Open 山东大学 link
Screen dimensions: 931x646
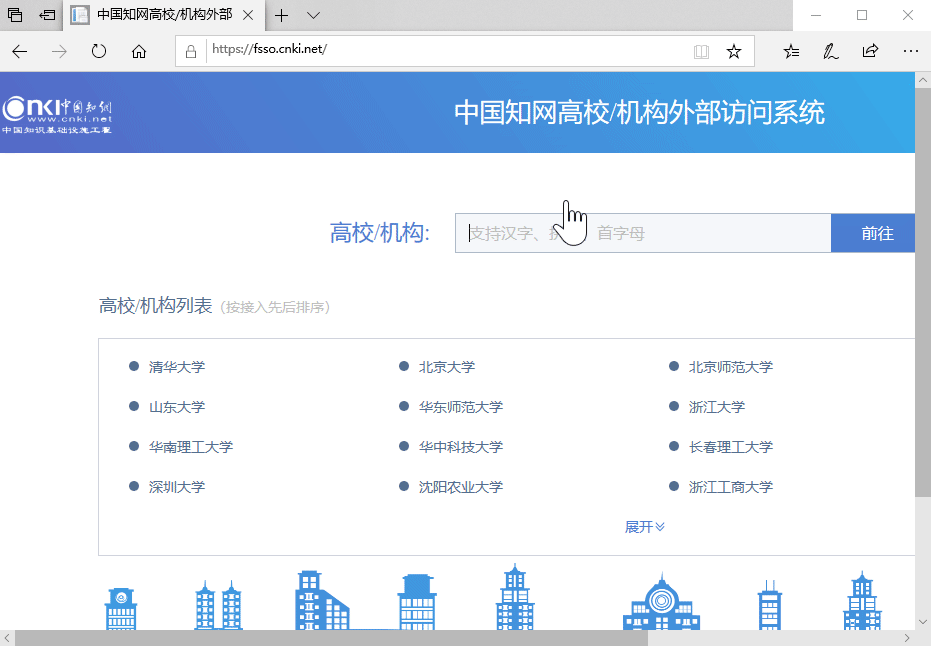click(177, 407)
